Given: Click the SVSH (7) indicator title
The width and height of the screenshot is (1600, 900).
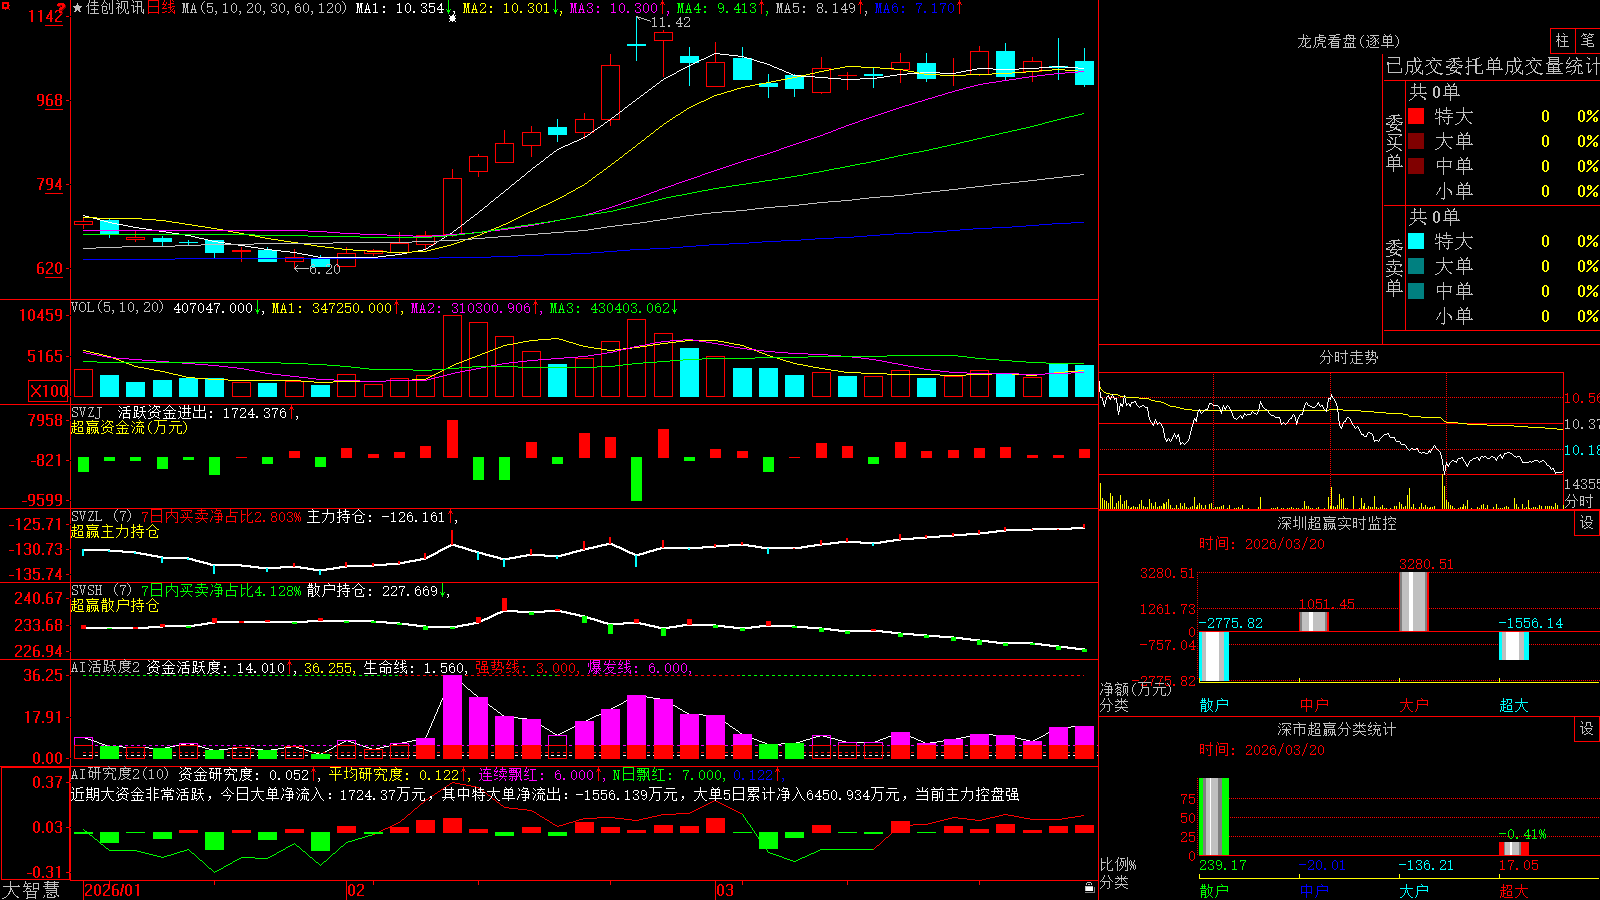Looking at the screenshot, I should (101, 591).
